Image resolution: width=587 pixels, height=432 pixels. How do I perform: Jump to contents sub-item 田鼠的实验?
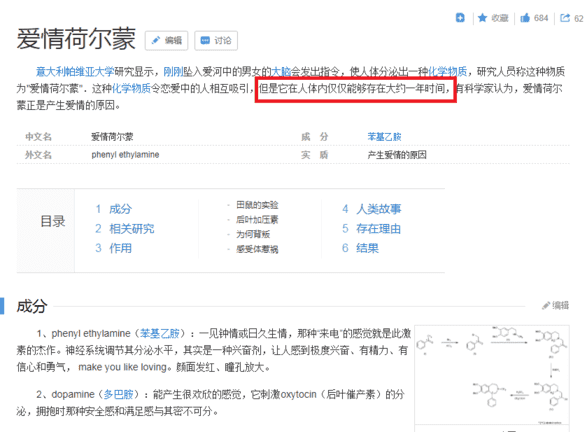[x=257, y=205]
